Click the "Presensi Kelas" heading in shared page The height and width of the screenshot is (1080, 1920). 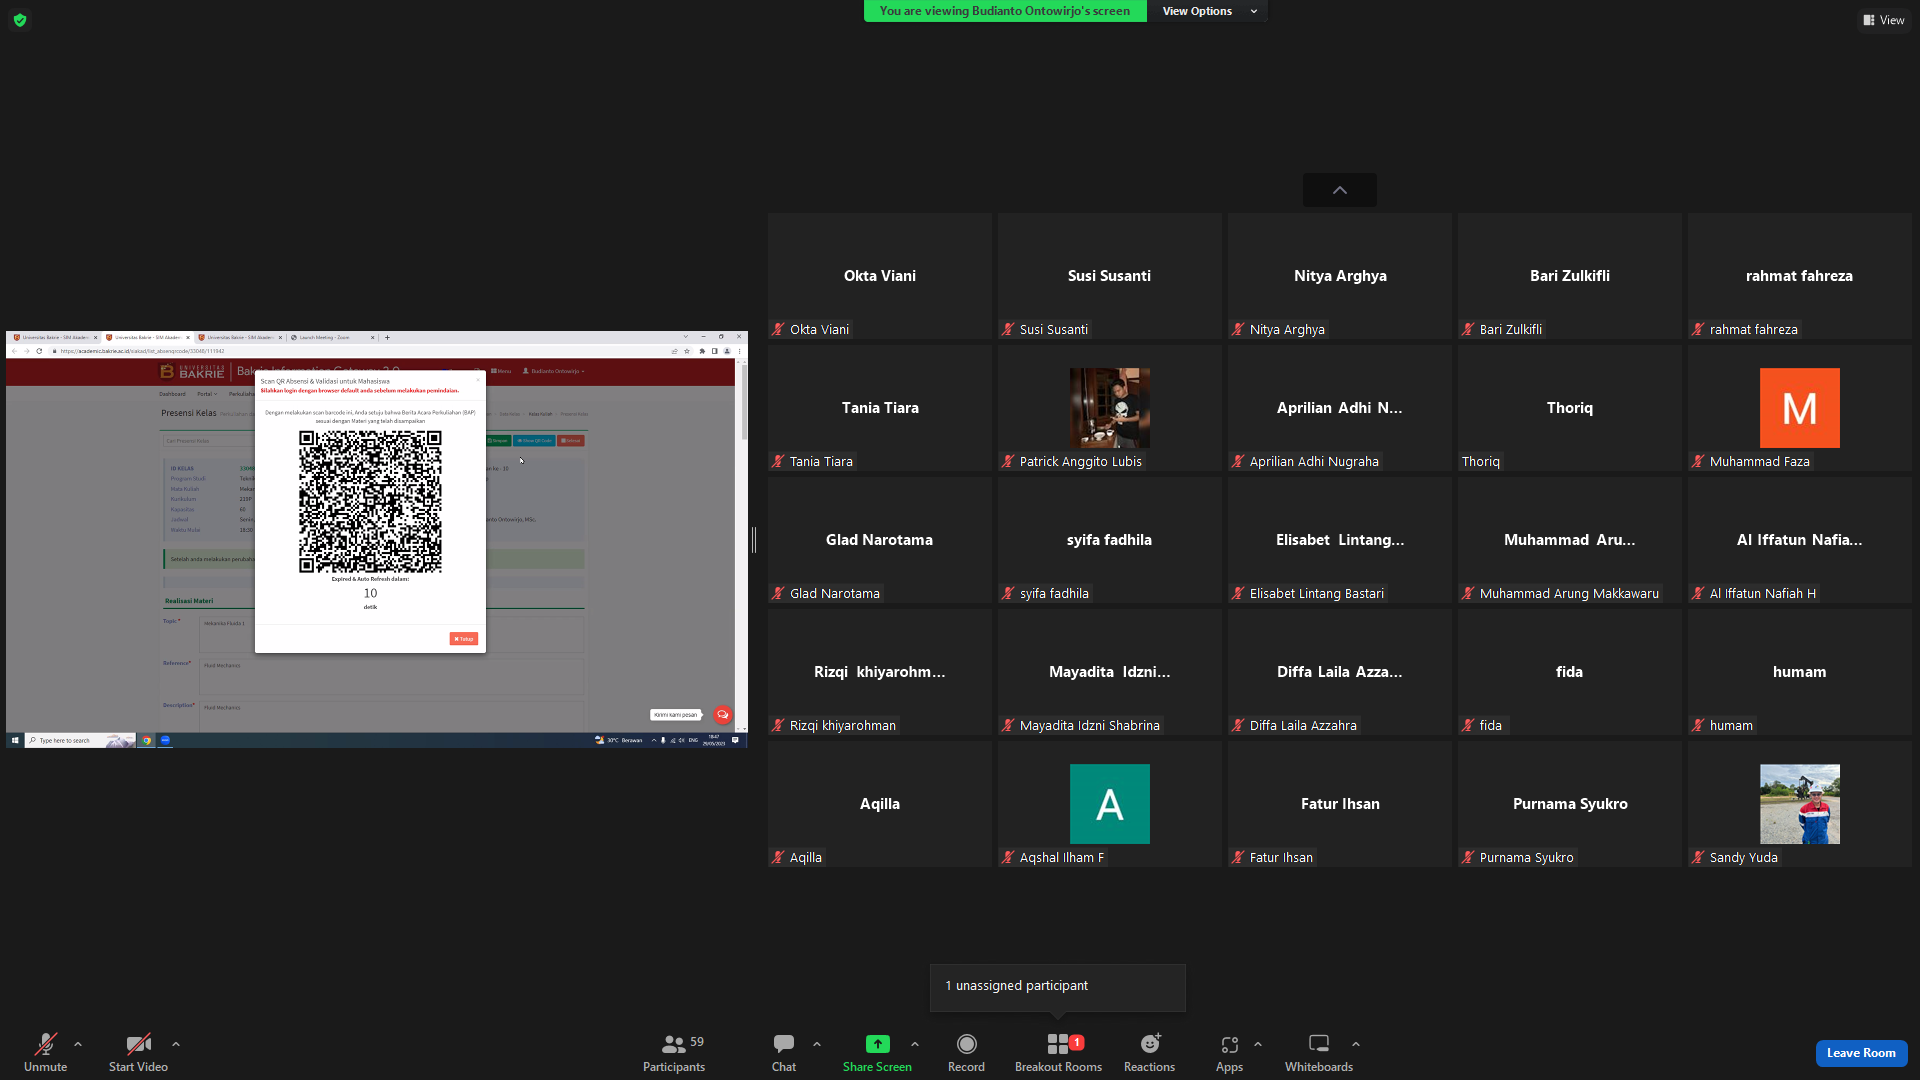point(189,413)
